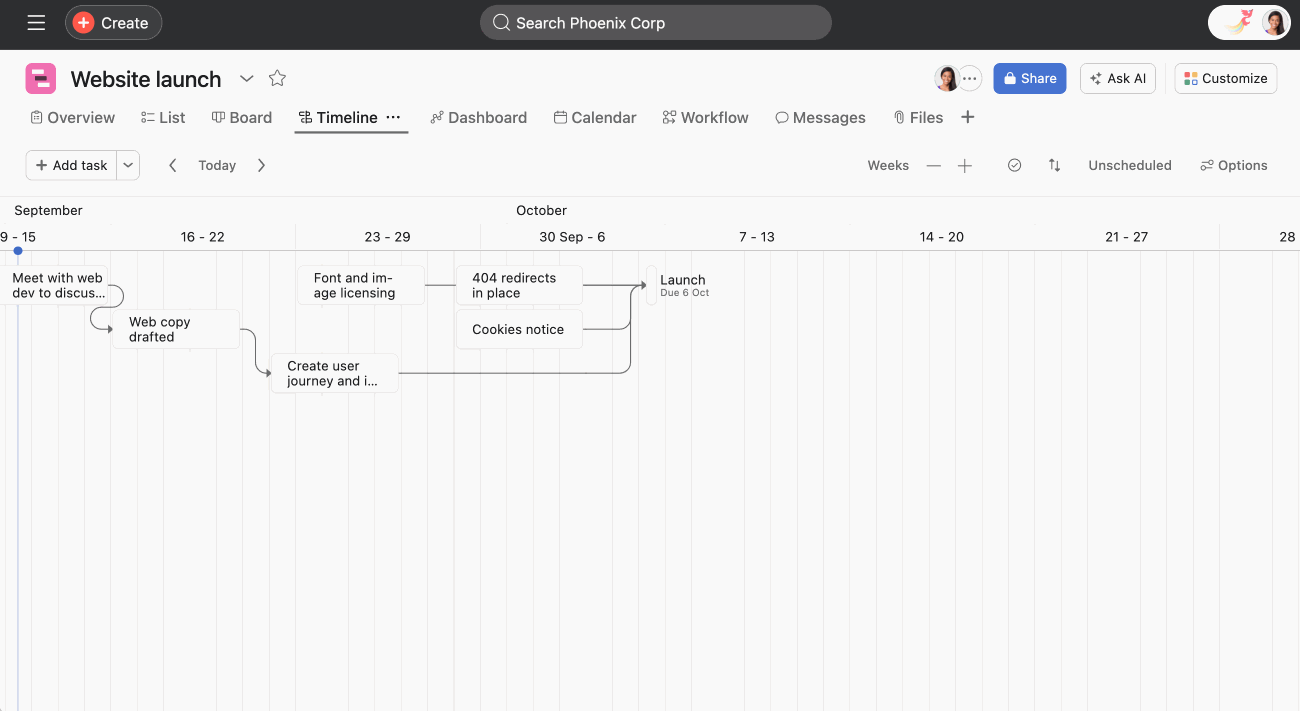Image resolution: width=1300 pixels, height=711 pixels.
Task: Zoom in the timeline with the plus icon
Action: (964, 165)
